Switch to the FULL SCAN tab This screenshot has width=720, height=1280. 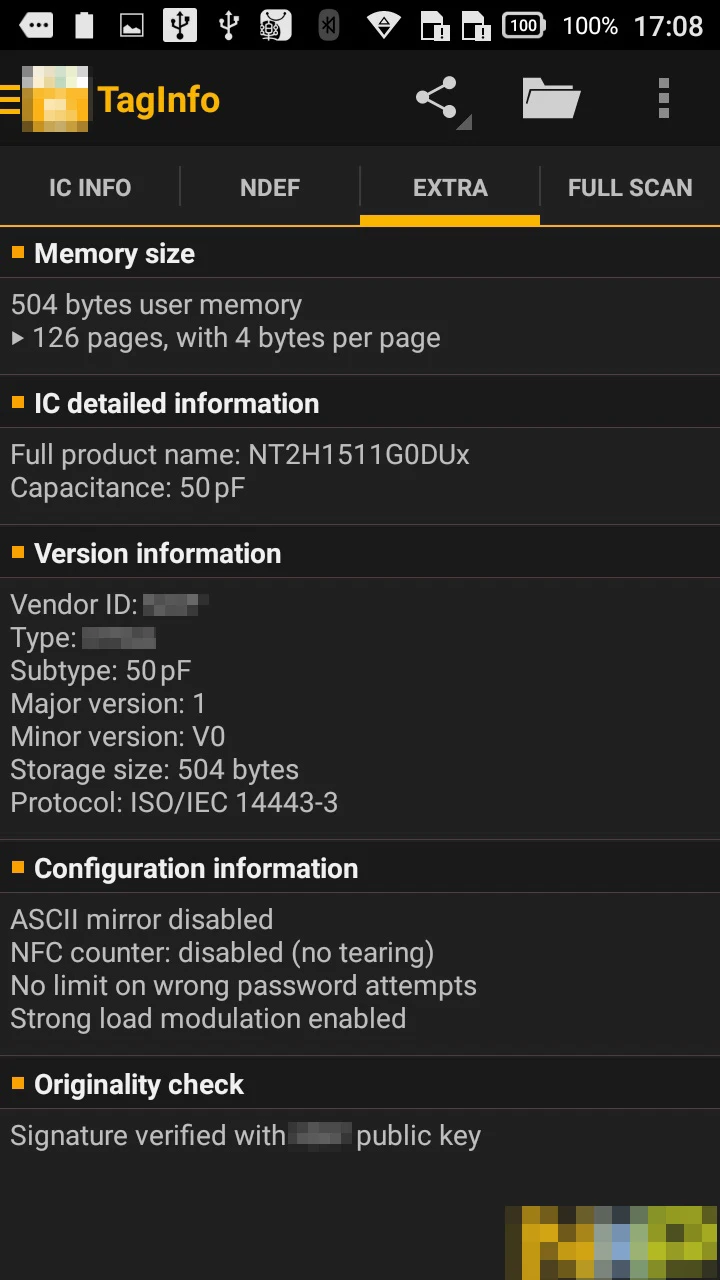click(631, 187)
